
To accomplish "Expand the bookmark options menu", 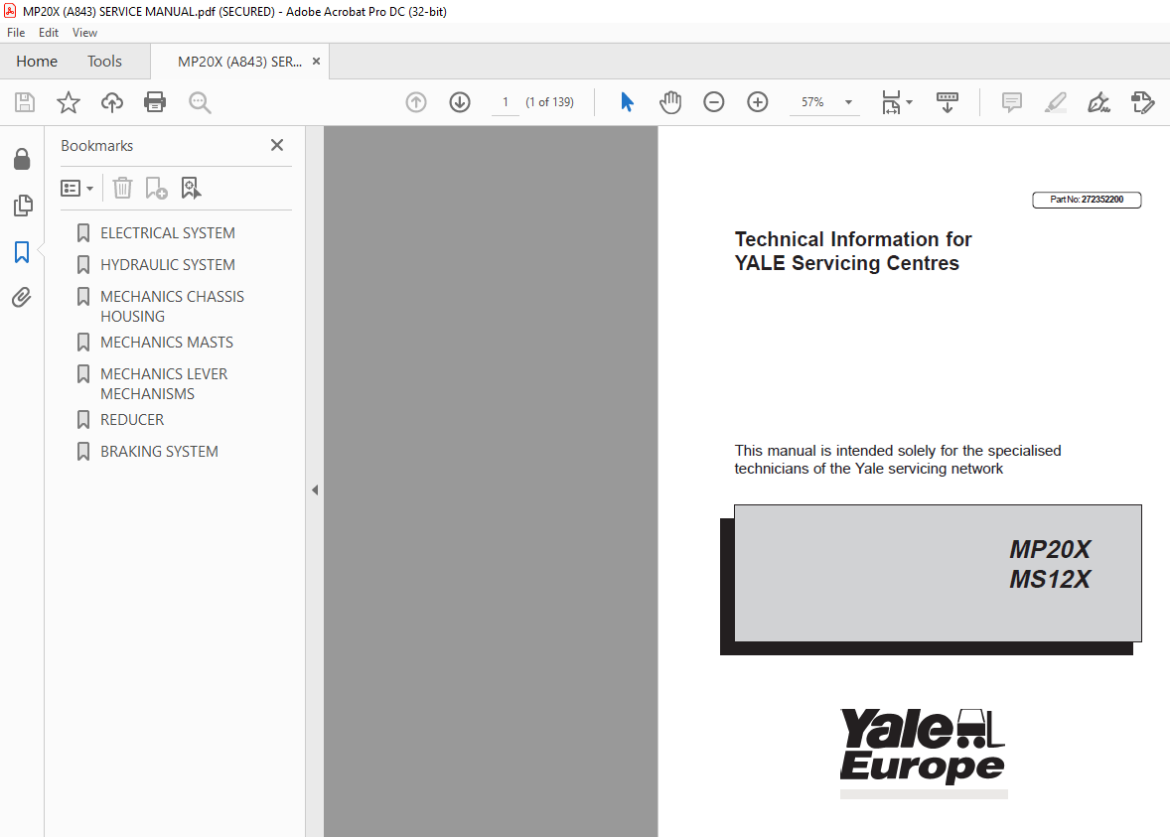I will (77, 188).
